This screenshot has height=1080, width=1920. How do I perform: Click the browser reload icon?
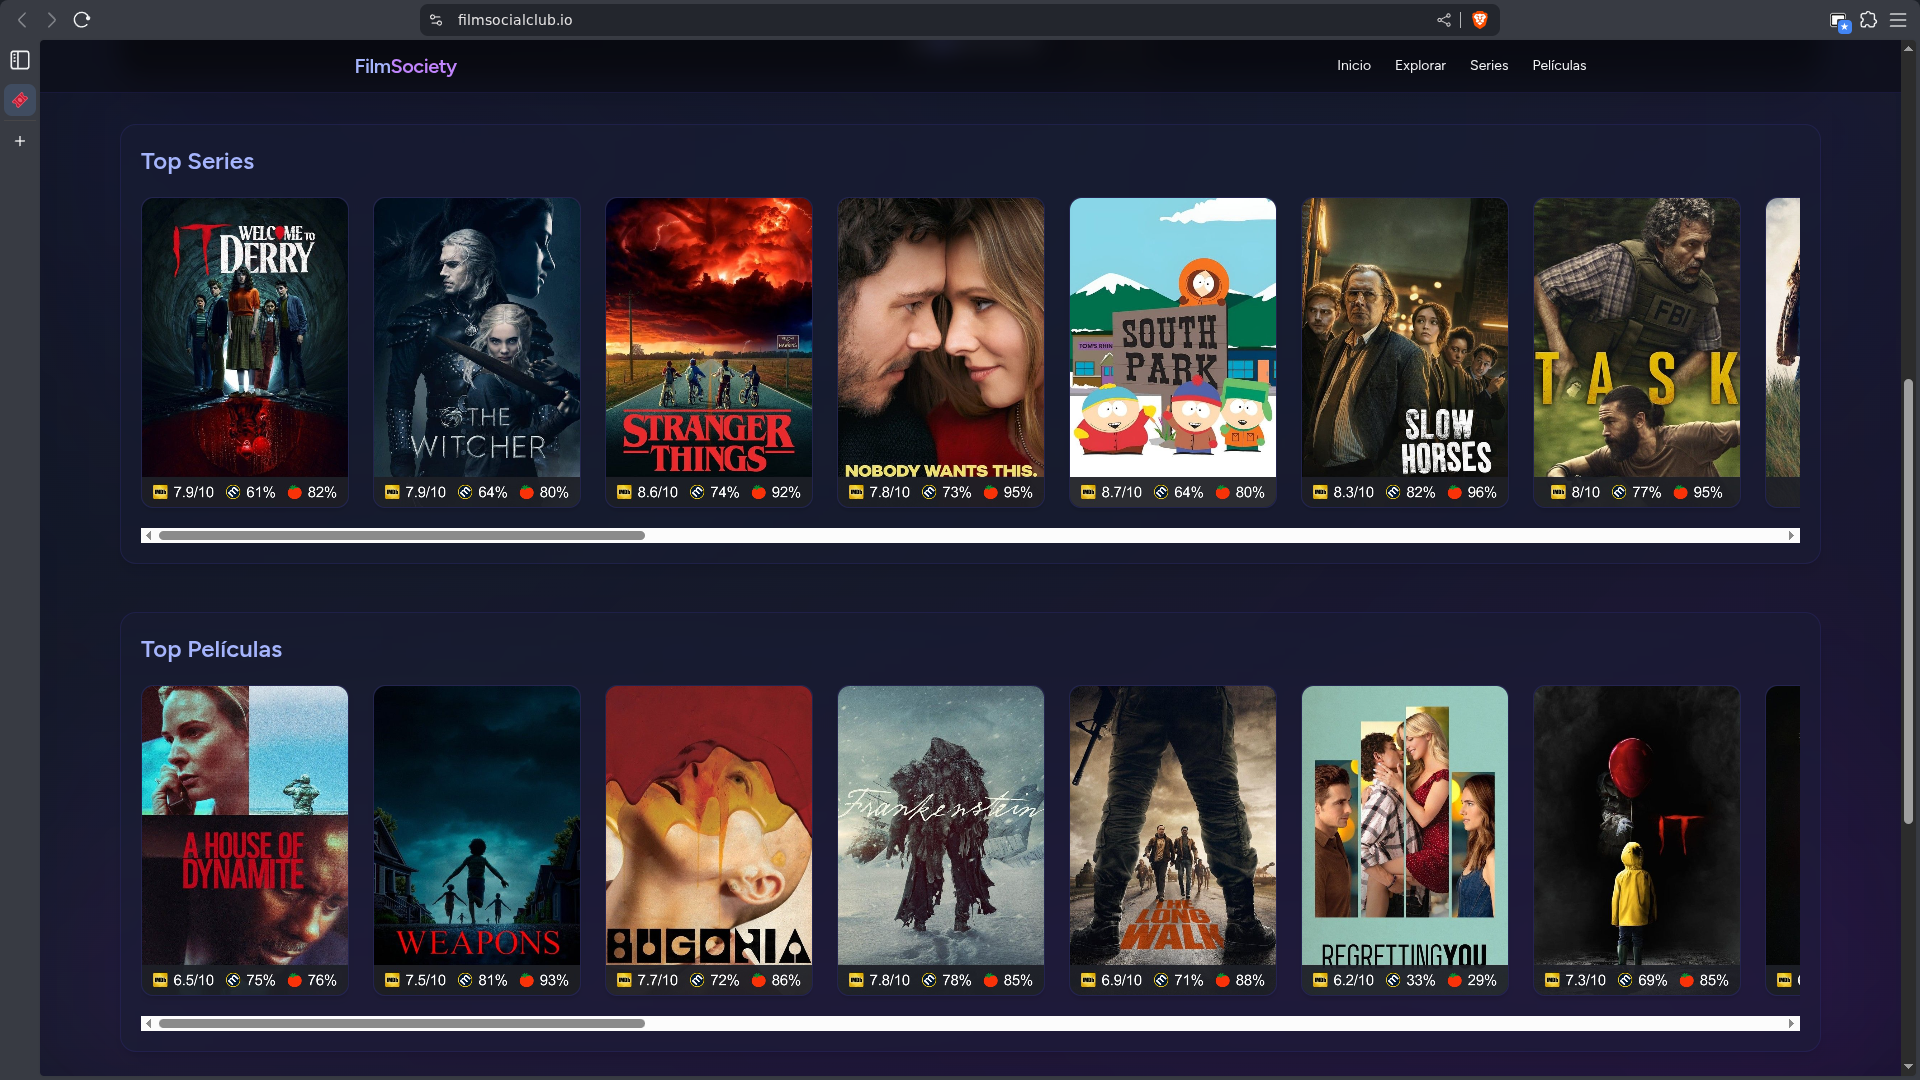82,20
